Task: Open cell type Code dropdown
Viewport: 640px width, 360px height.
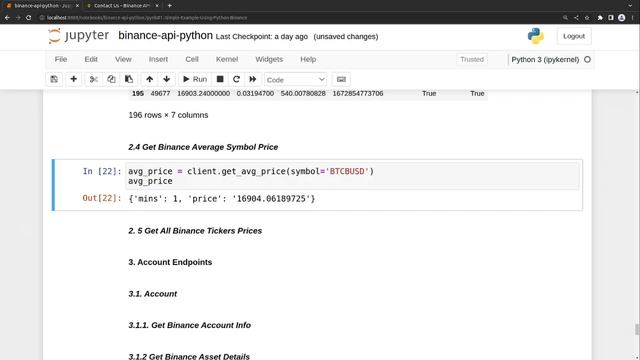Action: (x=296, y=80)
